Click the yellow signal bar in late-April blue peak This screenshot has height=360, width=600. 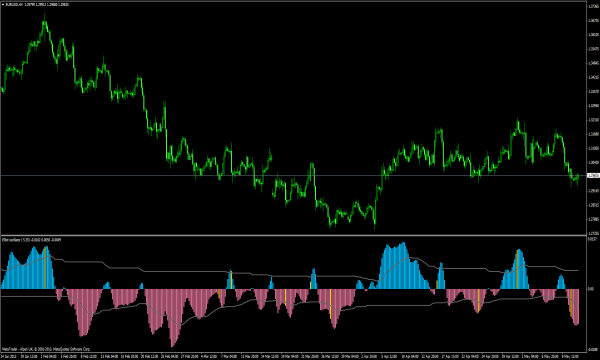coord(517,269)
